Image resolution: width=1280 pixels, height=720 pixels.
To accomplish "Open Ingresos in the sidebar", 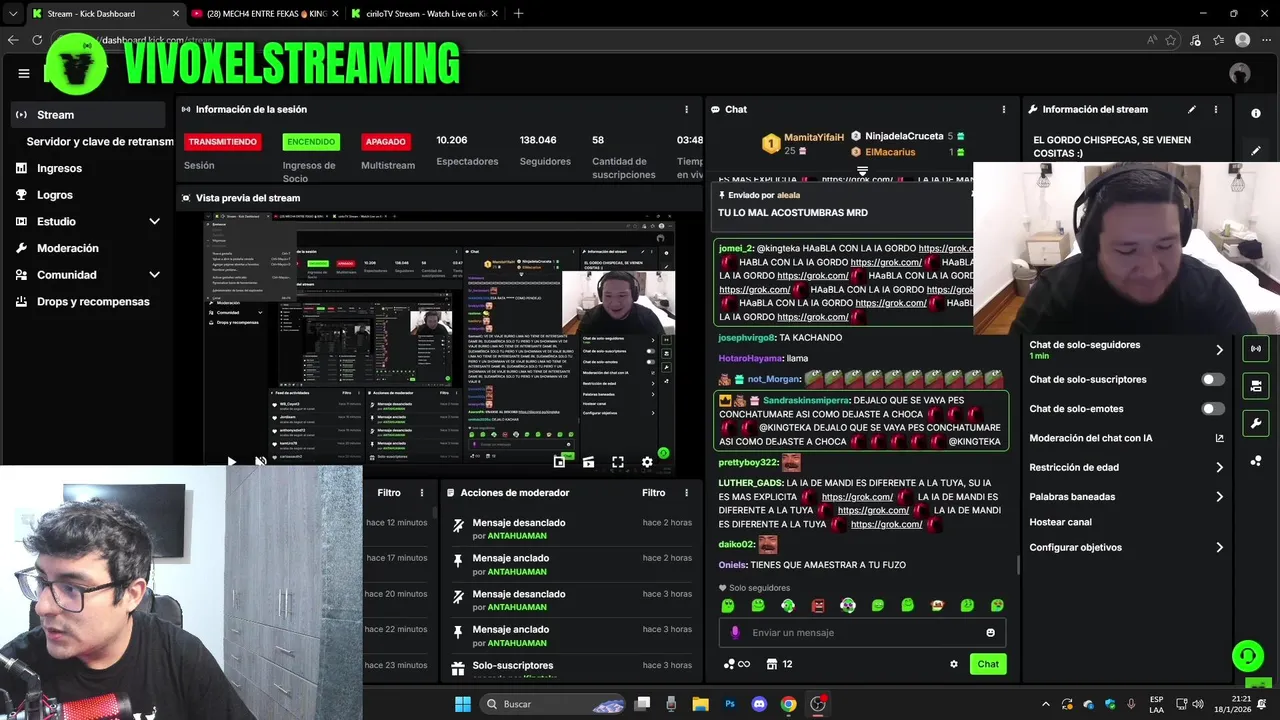I will pos(59,168).
